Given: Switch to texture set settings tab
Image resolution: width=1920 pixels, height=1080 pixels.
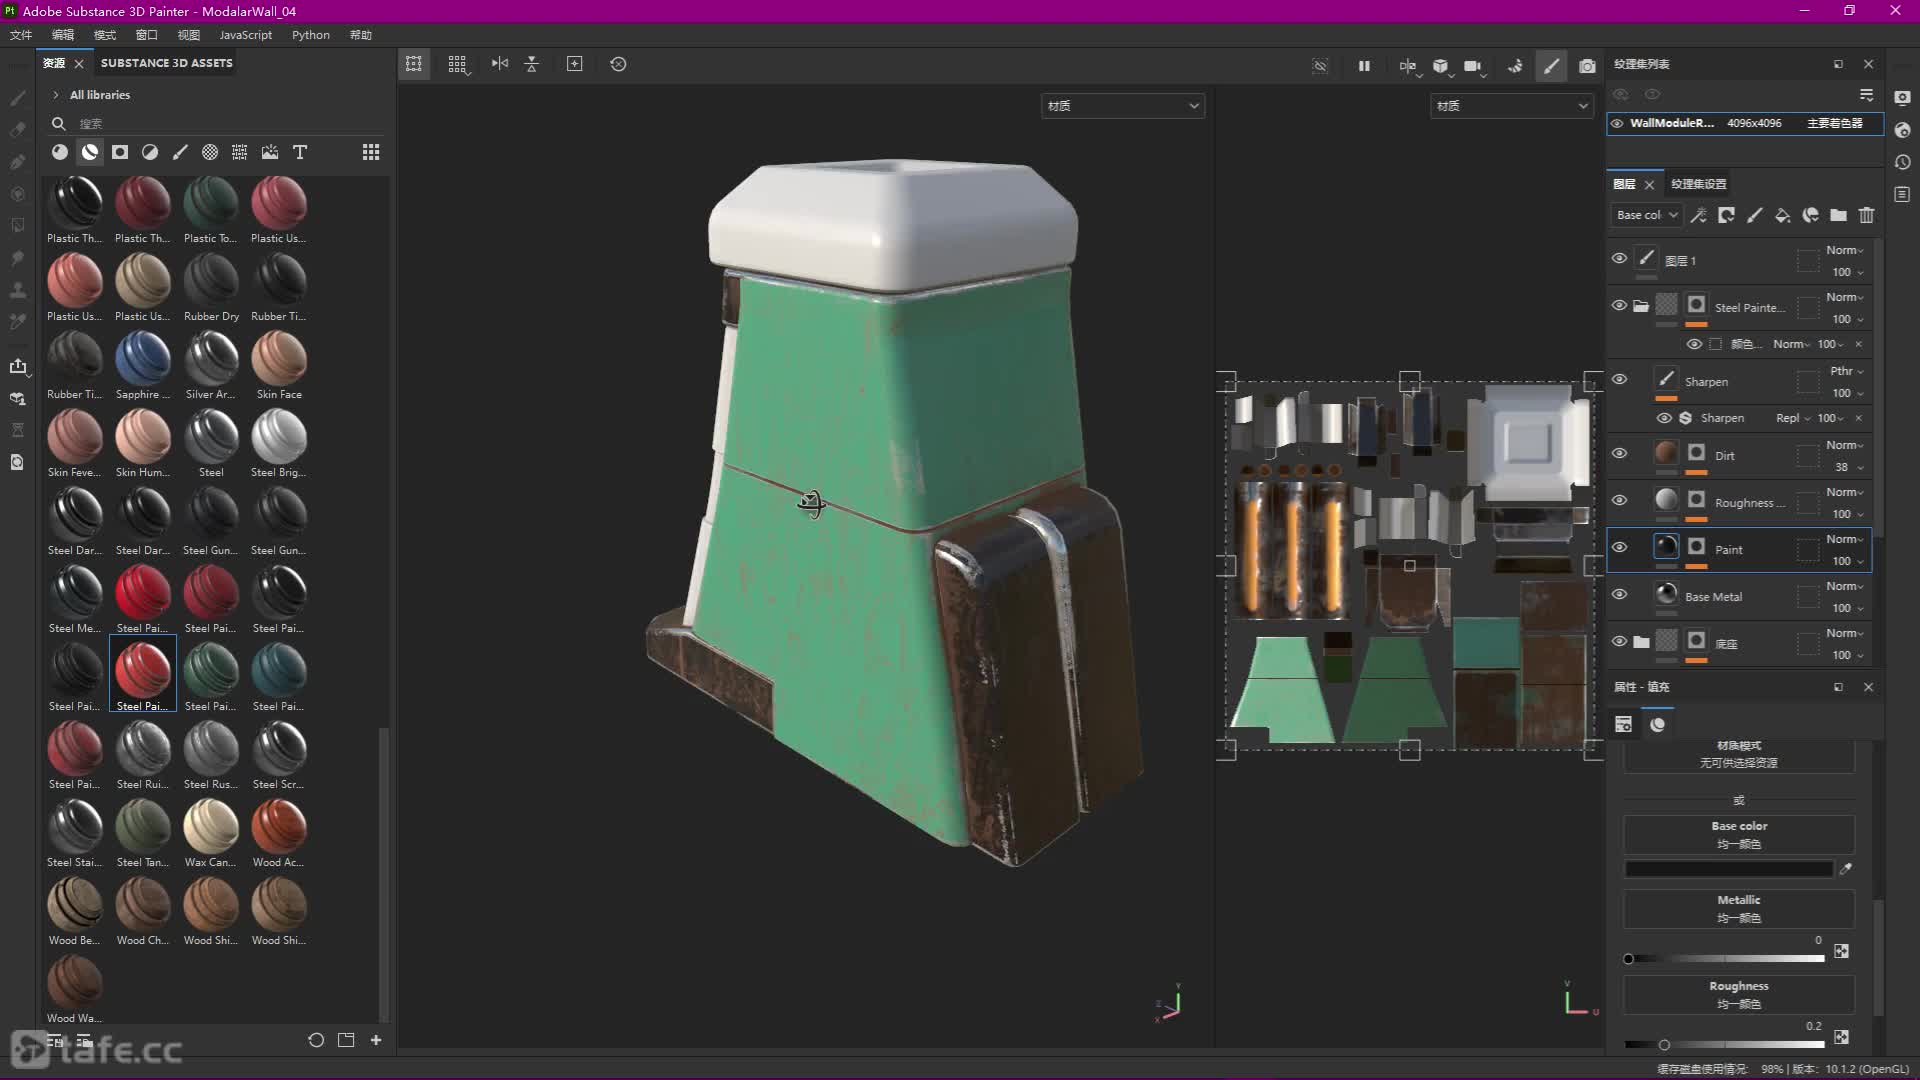Looking at the screenshot, I should 1698,184.
